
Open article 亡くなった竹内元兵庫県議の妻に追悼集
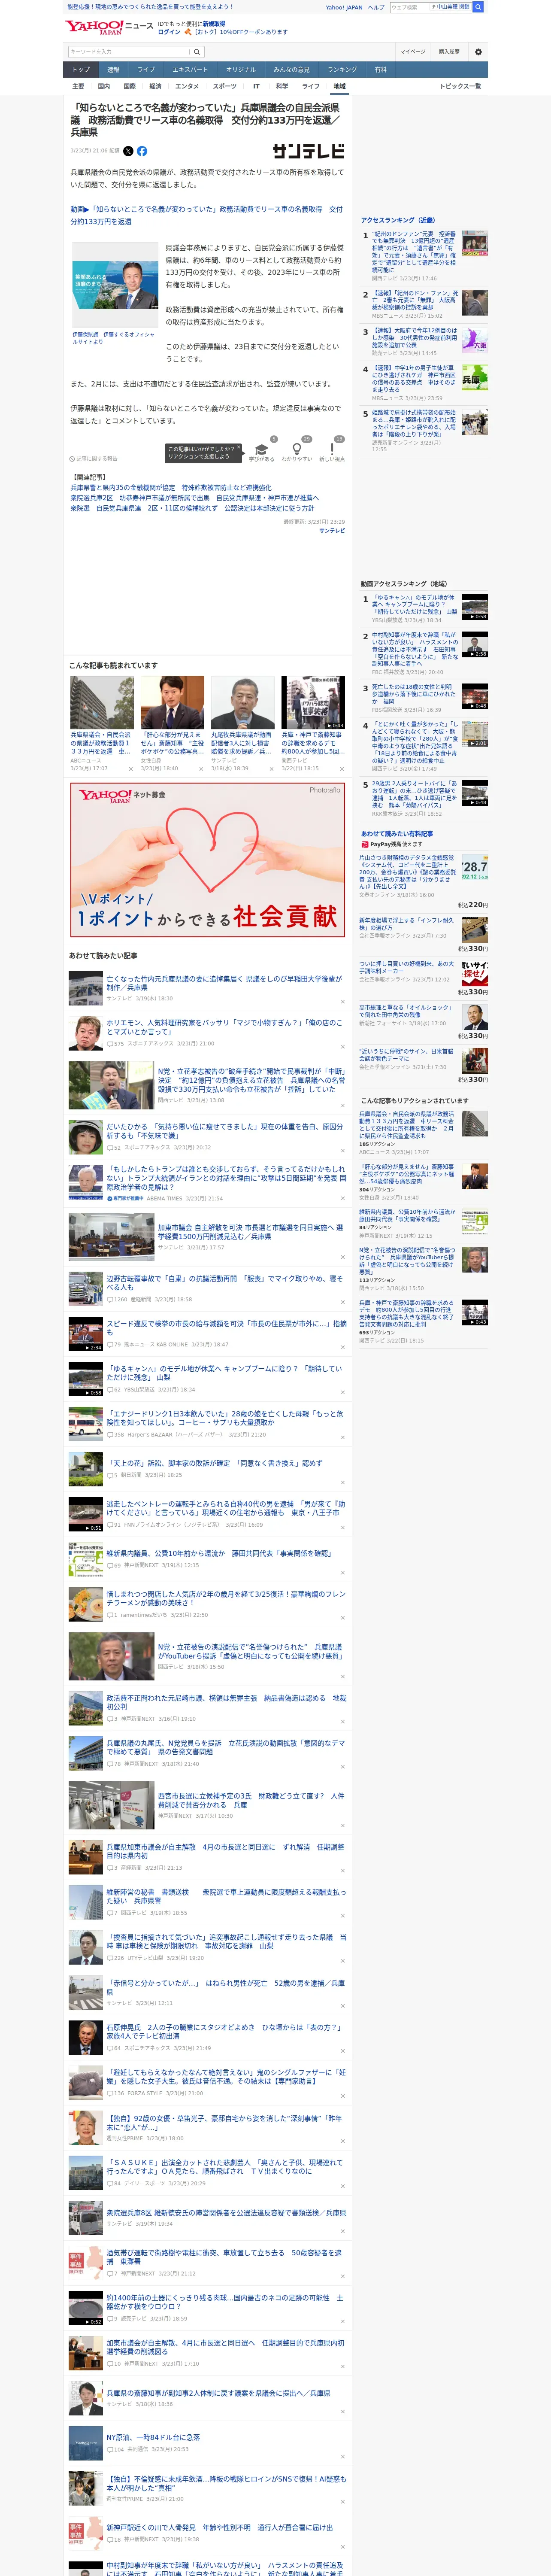[224, 983]
